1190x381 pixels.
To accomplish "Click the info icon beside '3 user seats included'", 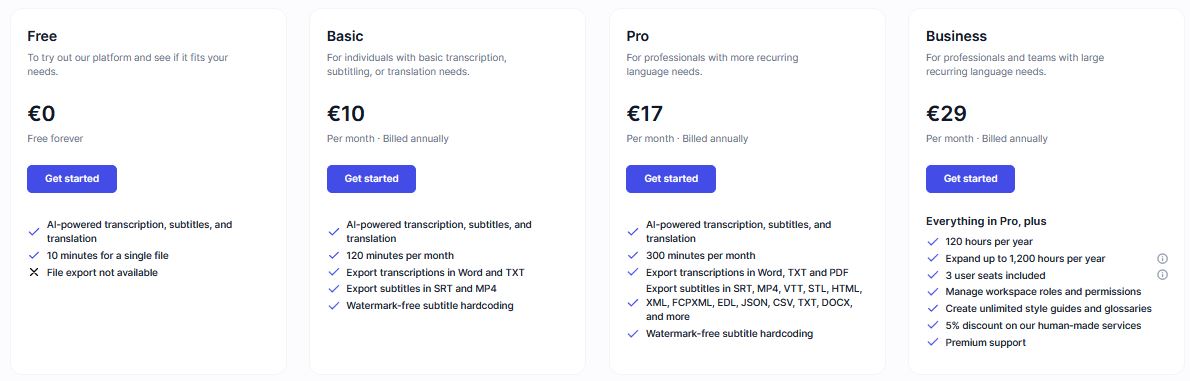I will (x=1162, y=275).
